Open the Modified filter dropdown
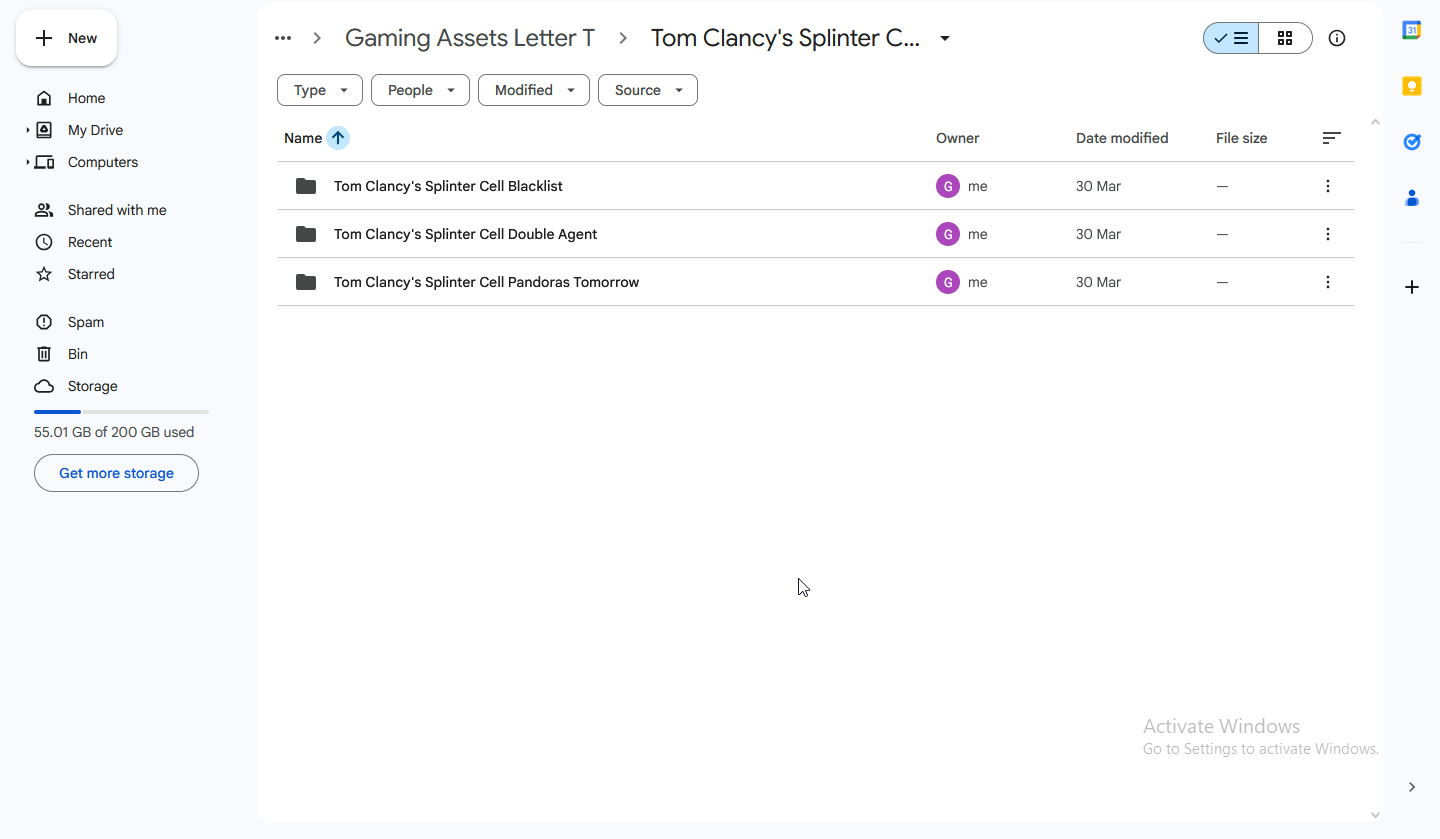 pyautogui.click(x=534, y=90)
